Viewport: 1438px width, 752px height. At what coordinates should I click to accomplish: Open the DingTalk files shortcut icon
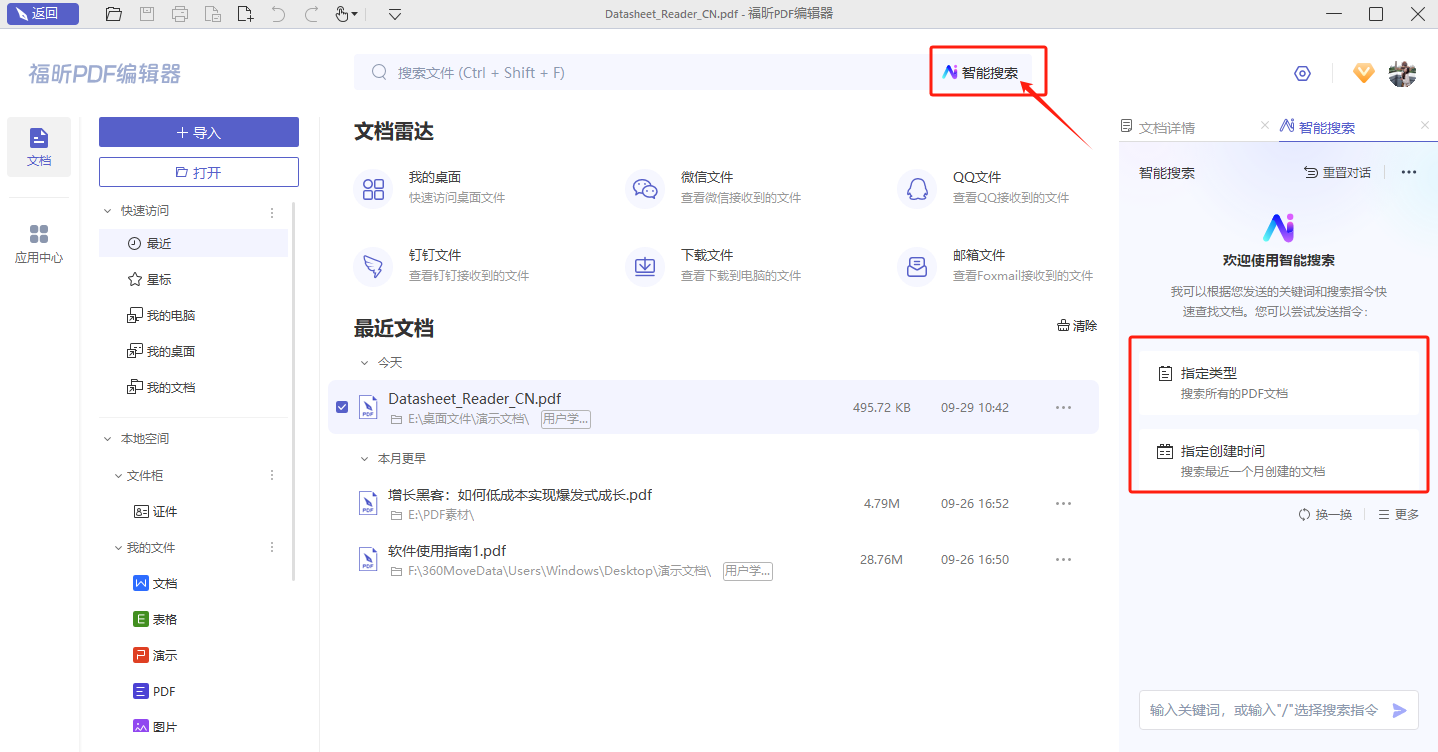373,267
